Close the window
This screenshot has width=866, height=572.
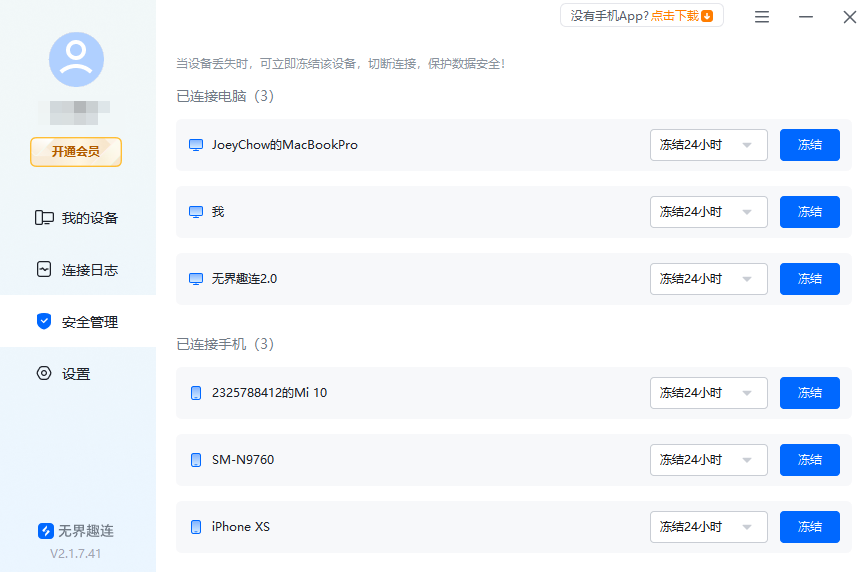(x=850, y=17)
